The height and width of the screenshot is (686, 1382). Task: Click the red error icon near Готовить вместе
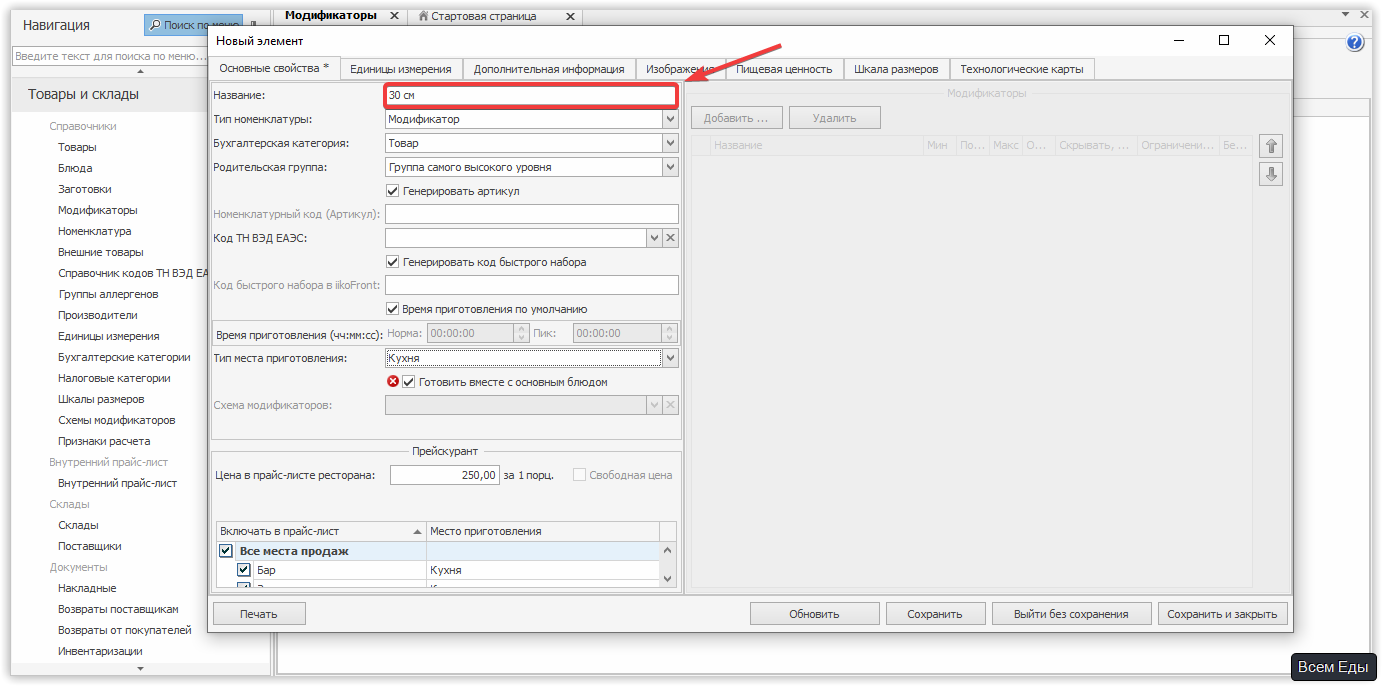pos(393,381)
